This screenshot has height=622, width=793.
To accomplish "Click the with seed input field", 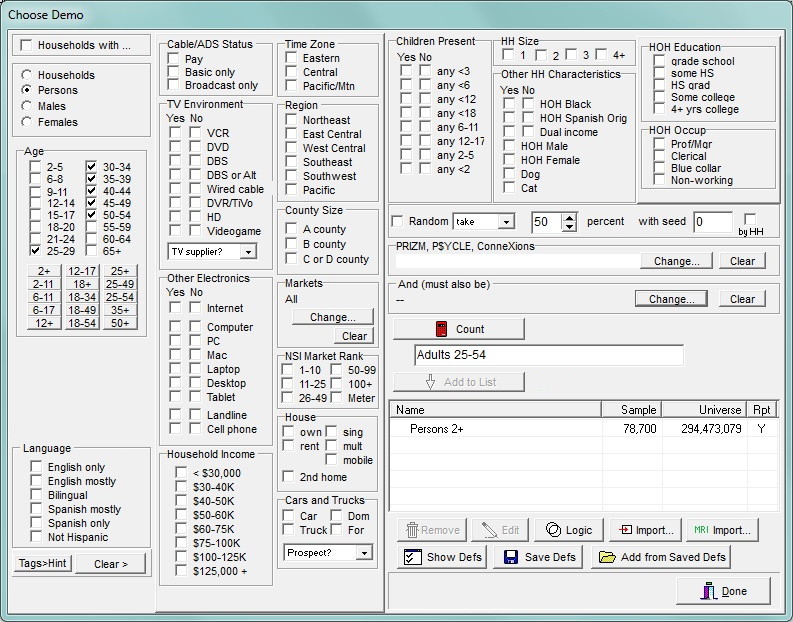I will point(713,221).
